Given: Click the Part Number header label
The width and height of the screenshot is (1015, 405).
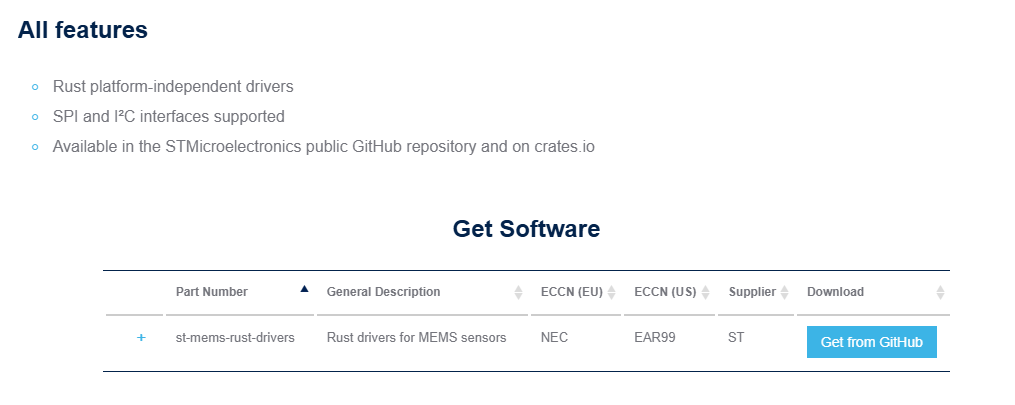Looking at the screenshot, I should 212,292.
